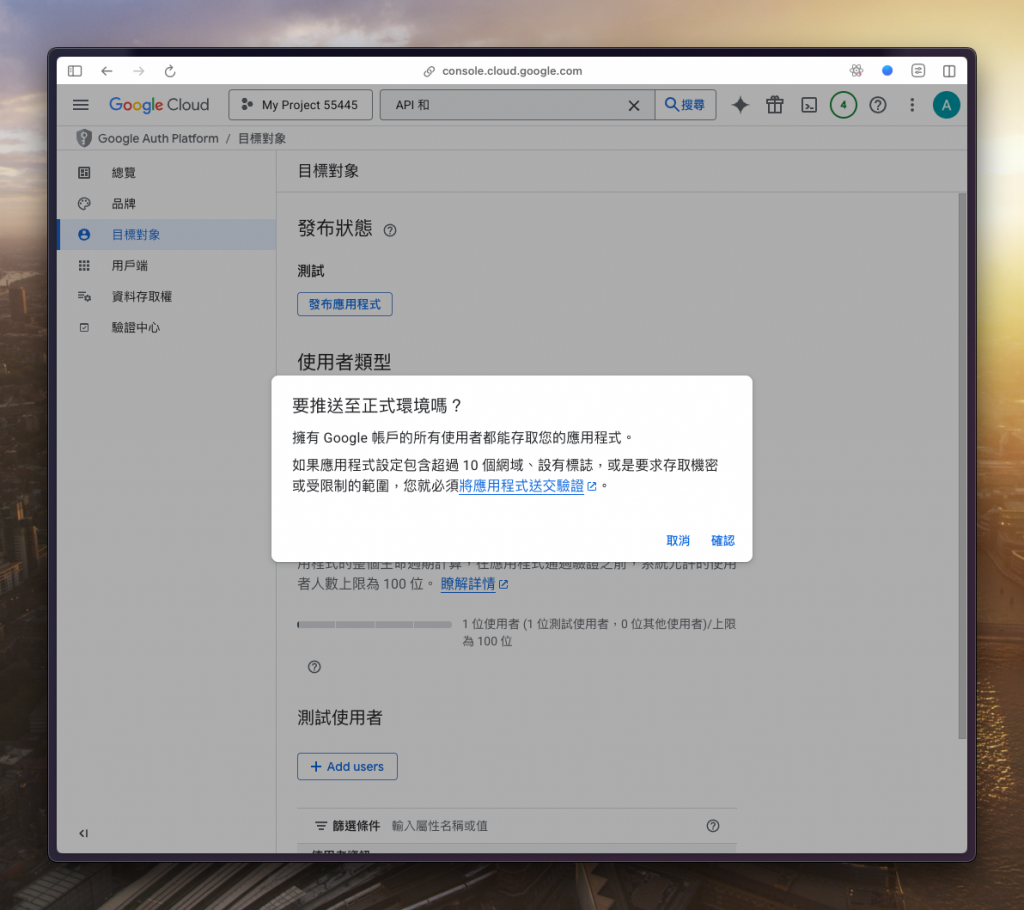Open the three-dot settings menu
The image size is (1024, 910).
pos(912,105)
